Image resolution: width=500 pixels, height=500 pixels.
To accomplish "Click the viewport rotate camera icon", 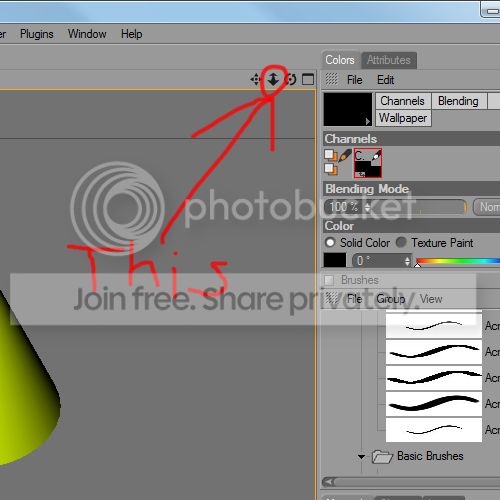I will (x=290, y=79).
